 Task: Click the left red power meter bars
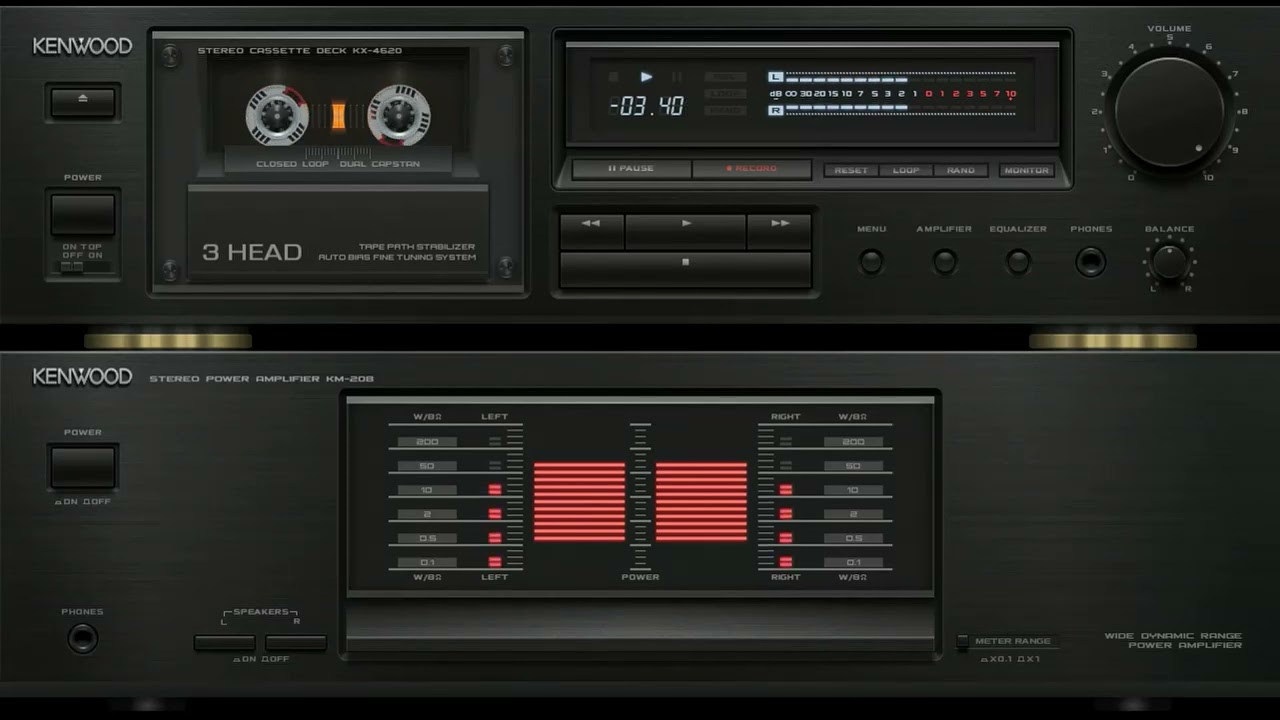579,502
